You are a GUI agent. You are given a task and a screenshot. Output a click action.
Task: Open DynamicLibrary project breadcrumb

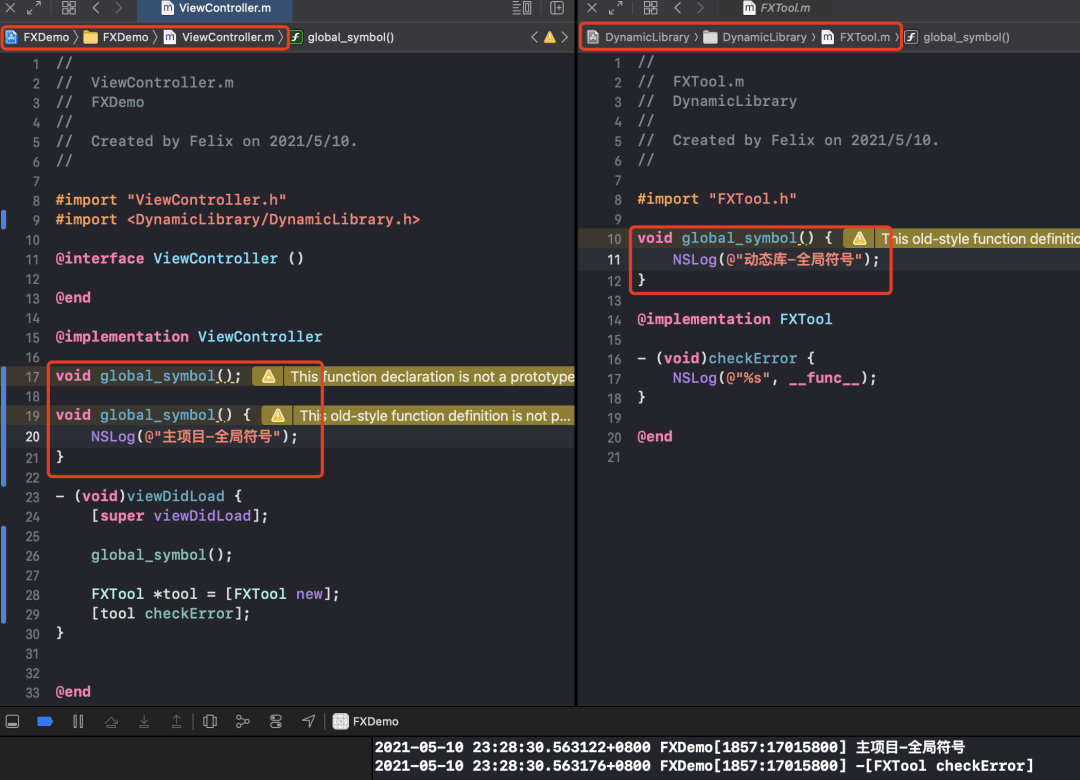(x=638, y=37)
